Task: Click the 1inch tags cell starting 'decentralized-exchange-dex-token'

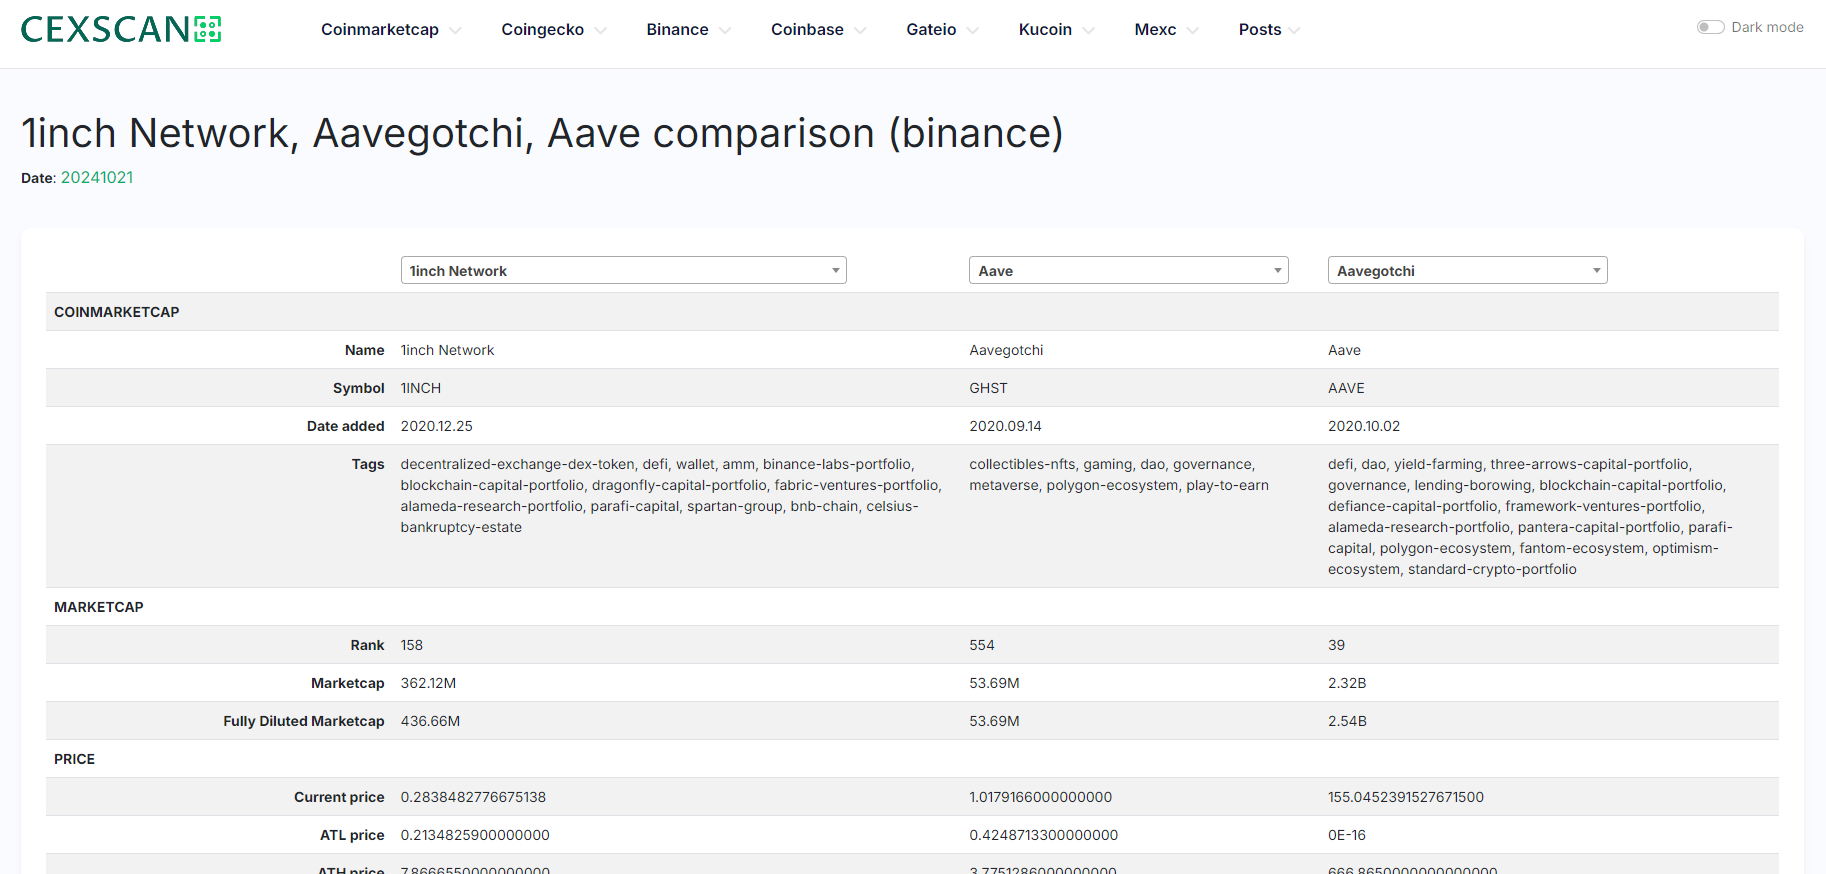Action: click(671, 496)
